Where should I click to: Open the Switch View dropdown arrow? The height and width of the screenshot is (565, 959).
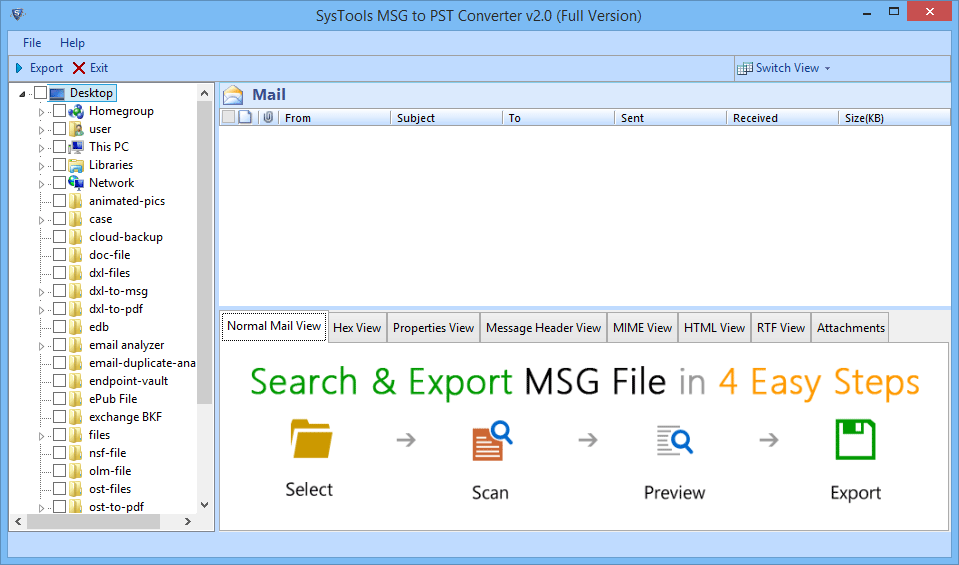[x=828, y=68]
